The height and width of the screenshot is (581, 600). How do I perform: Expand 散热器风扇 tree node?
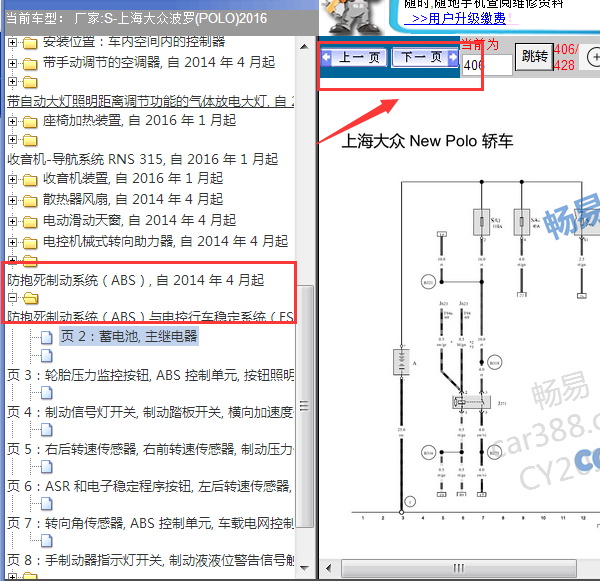pos(12,200)
